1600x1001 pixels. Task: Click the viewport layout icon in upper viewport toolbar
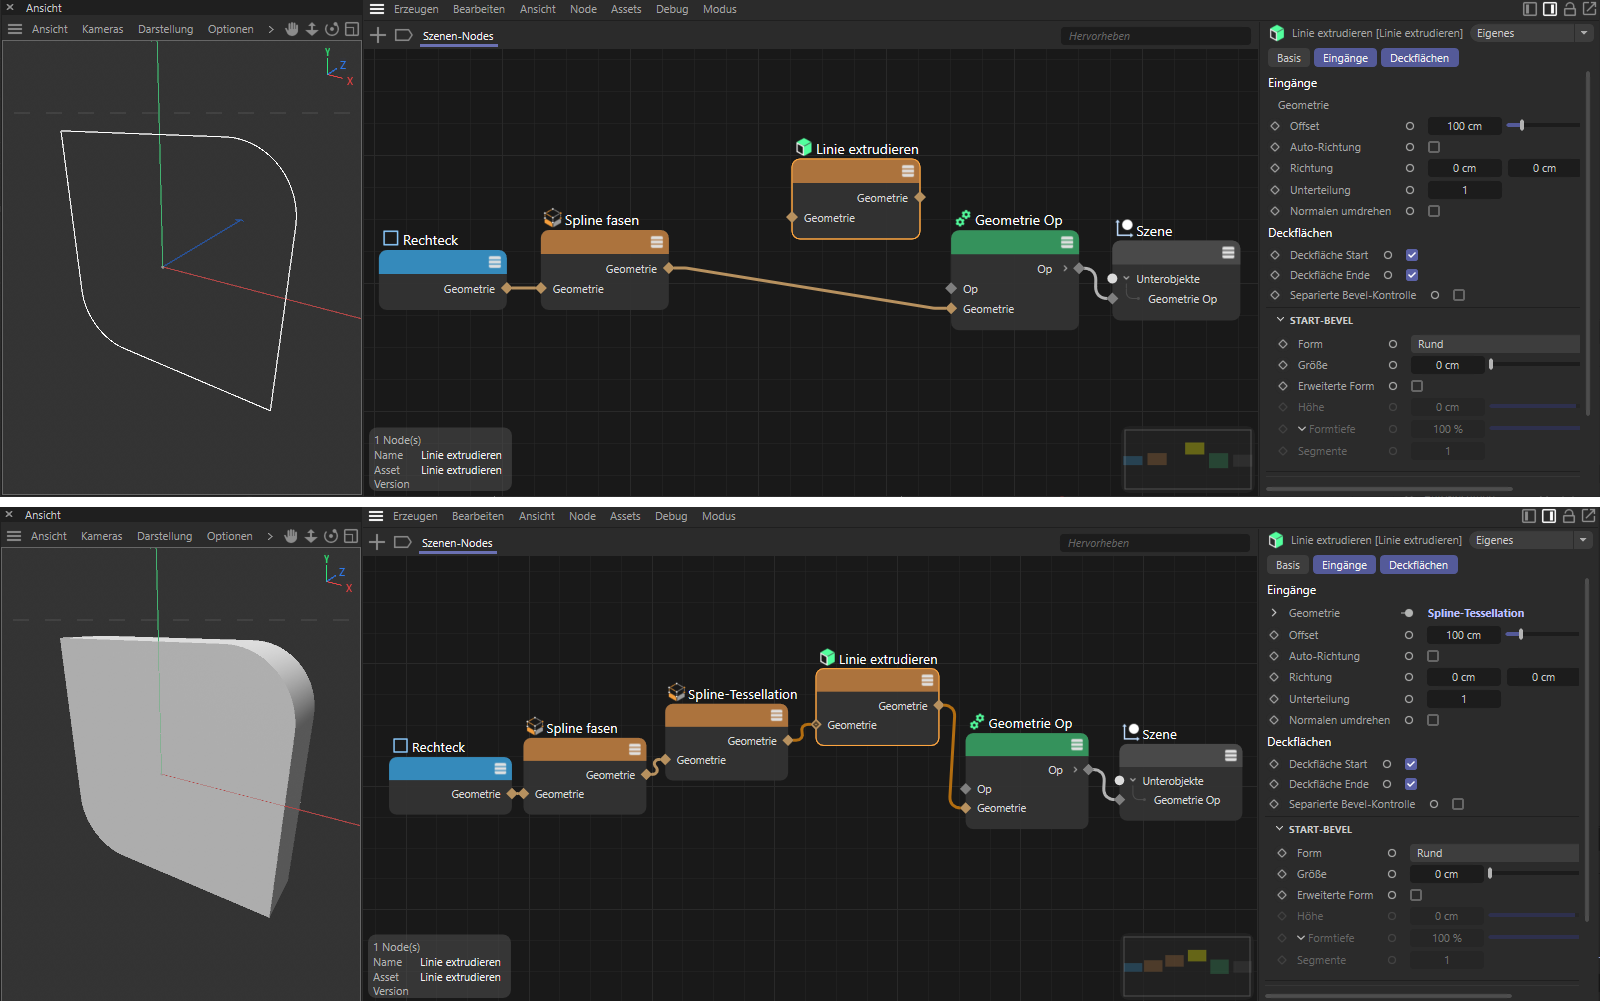point(352,29)
